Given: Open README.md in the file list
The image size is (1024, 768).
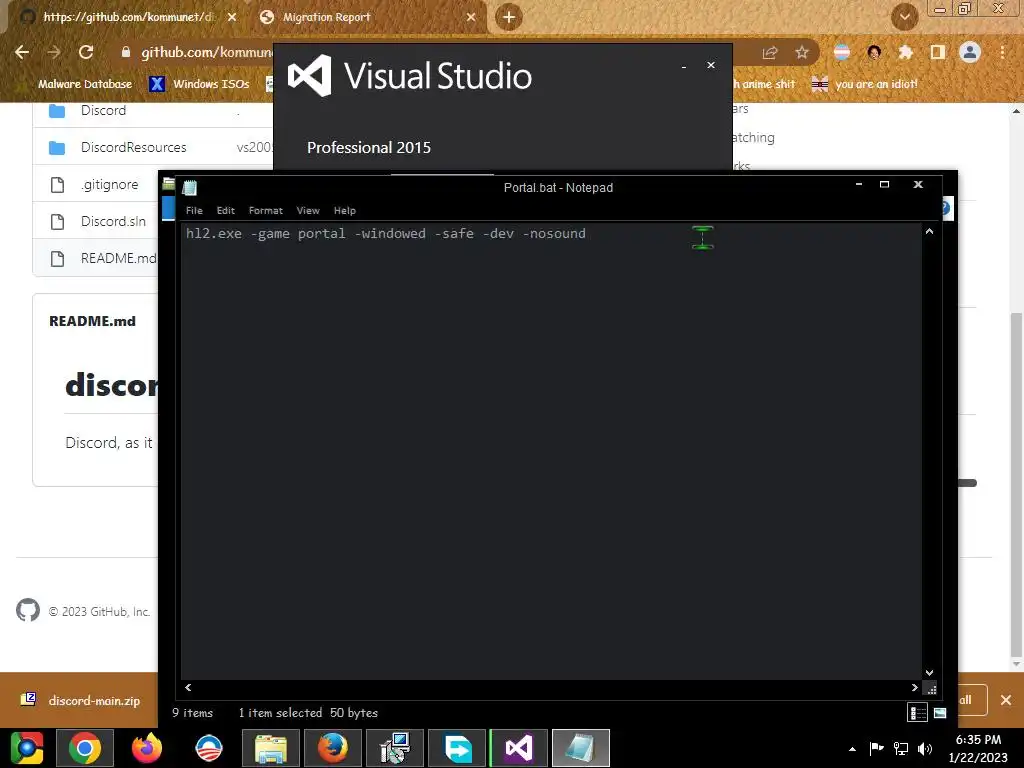Looking at the screenshot, I should click(118, 259).
